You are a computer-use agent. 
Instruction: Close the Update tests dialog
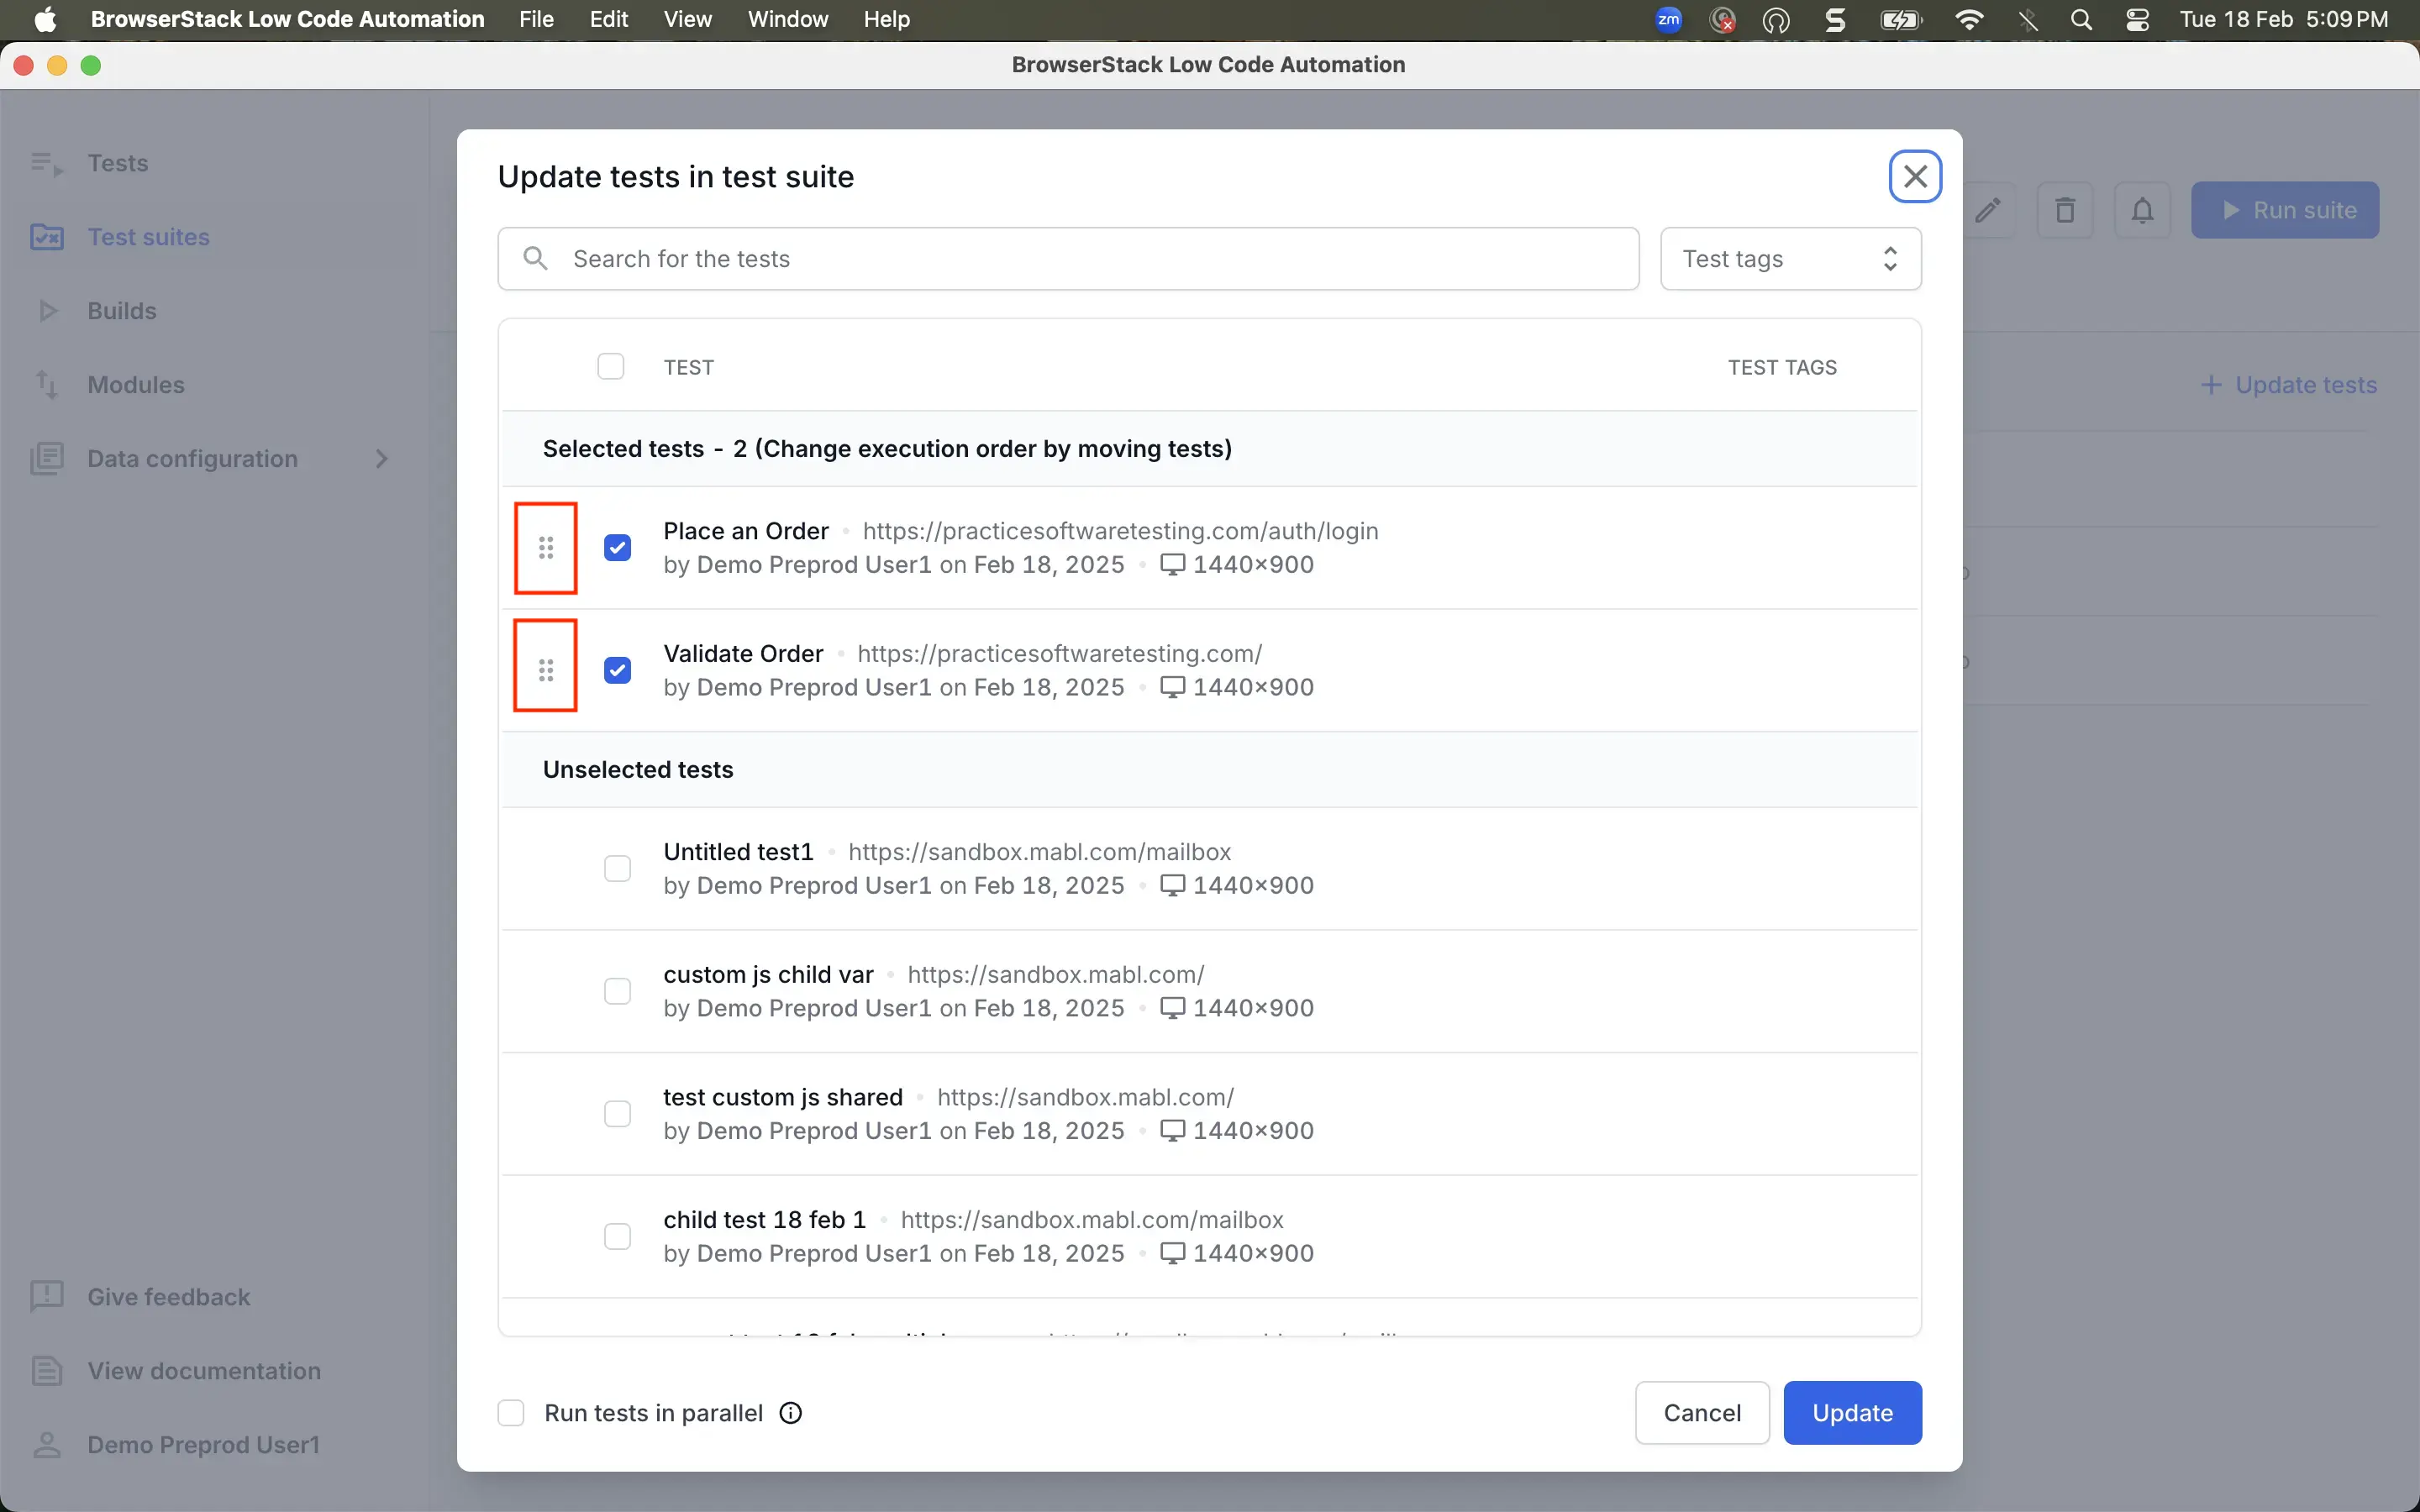1915,177
